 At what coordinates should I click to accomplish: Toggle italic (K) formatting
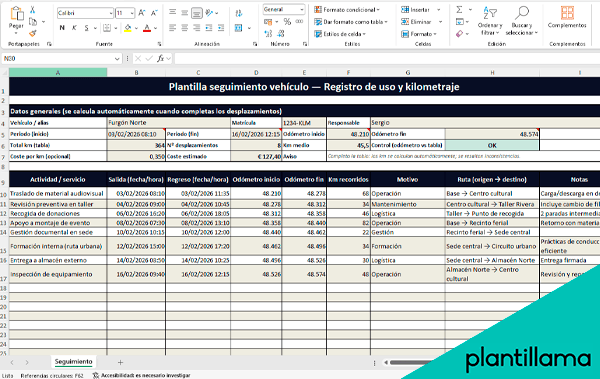(74, 28)
